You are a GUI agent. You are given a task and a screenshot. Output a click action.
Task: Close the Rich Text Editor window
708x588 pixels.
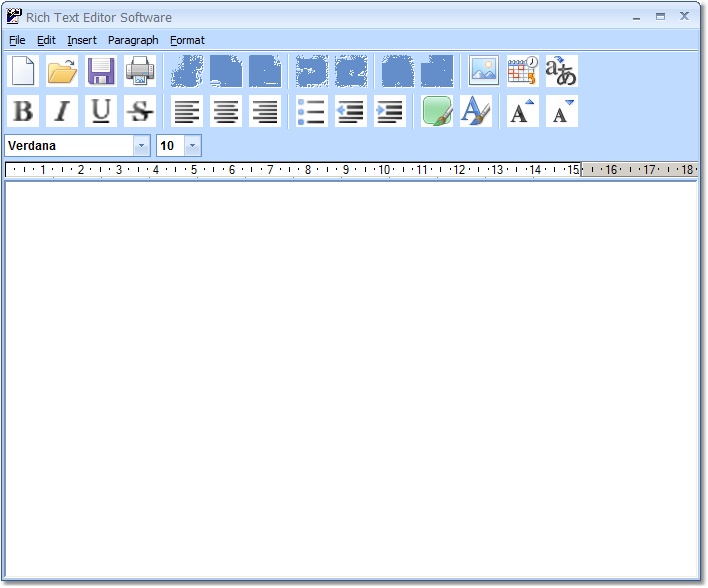pyautogui.click(x=684, y=16)
